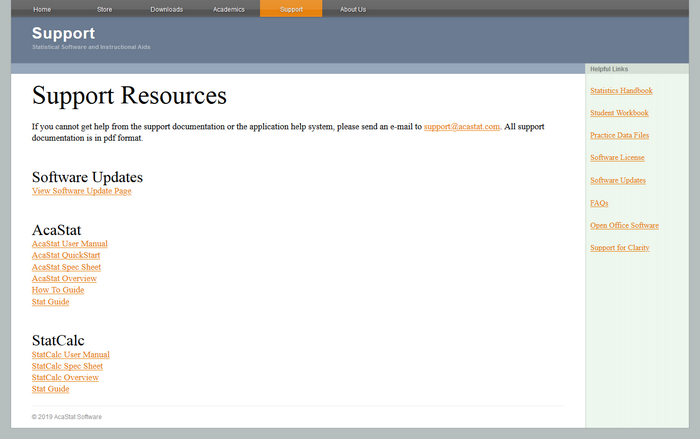
Task: Open Software Updates in sidebar
Action: [618, 180]
